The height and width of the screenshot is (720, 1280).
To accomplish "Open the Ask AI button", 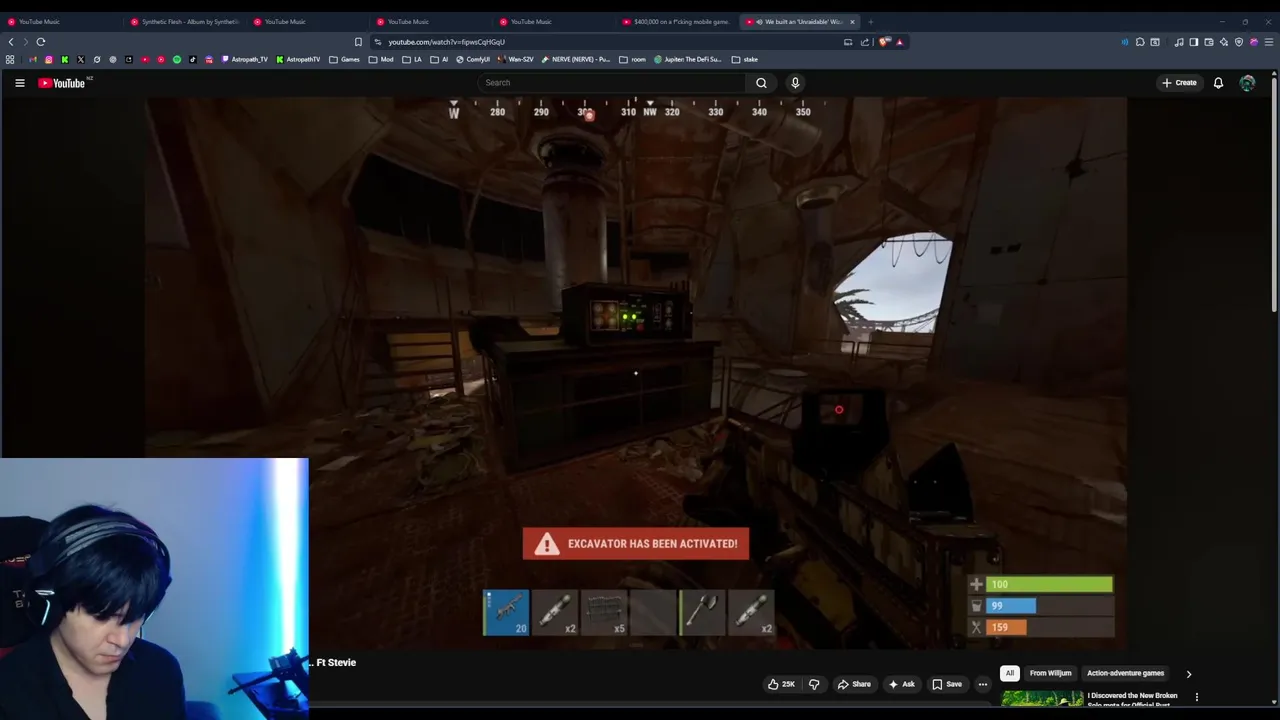I will click(x=901, y=684).
